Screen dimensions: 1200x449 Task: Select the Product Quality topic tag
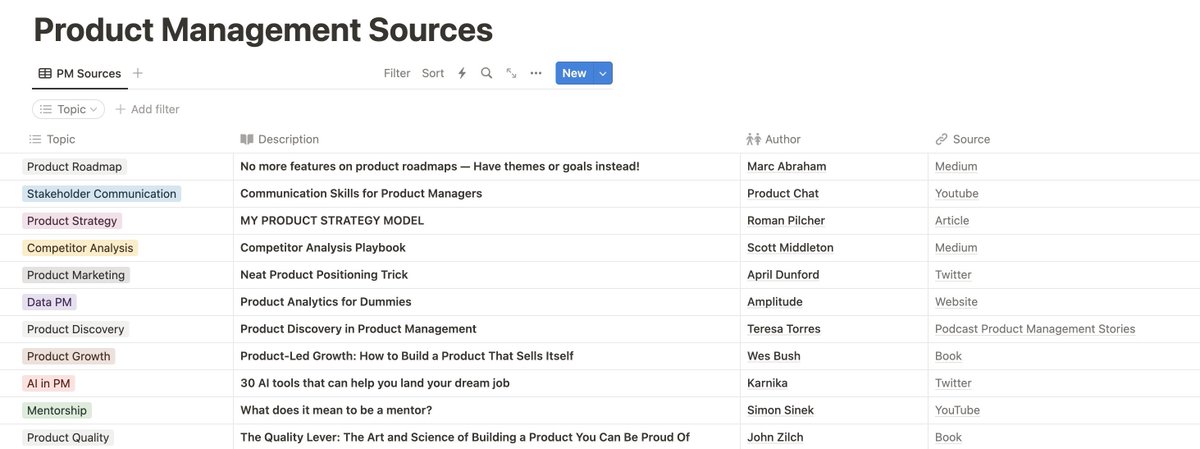[68, 436]
